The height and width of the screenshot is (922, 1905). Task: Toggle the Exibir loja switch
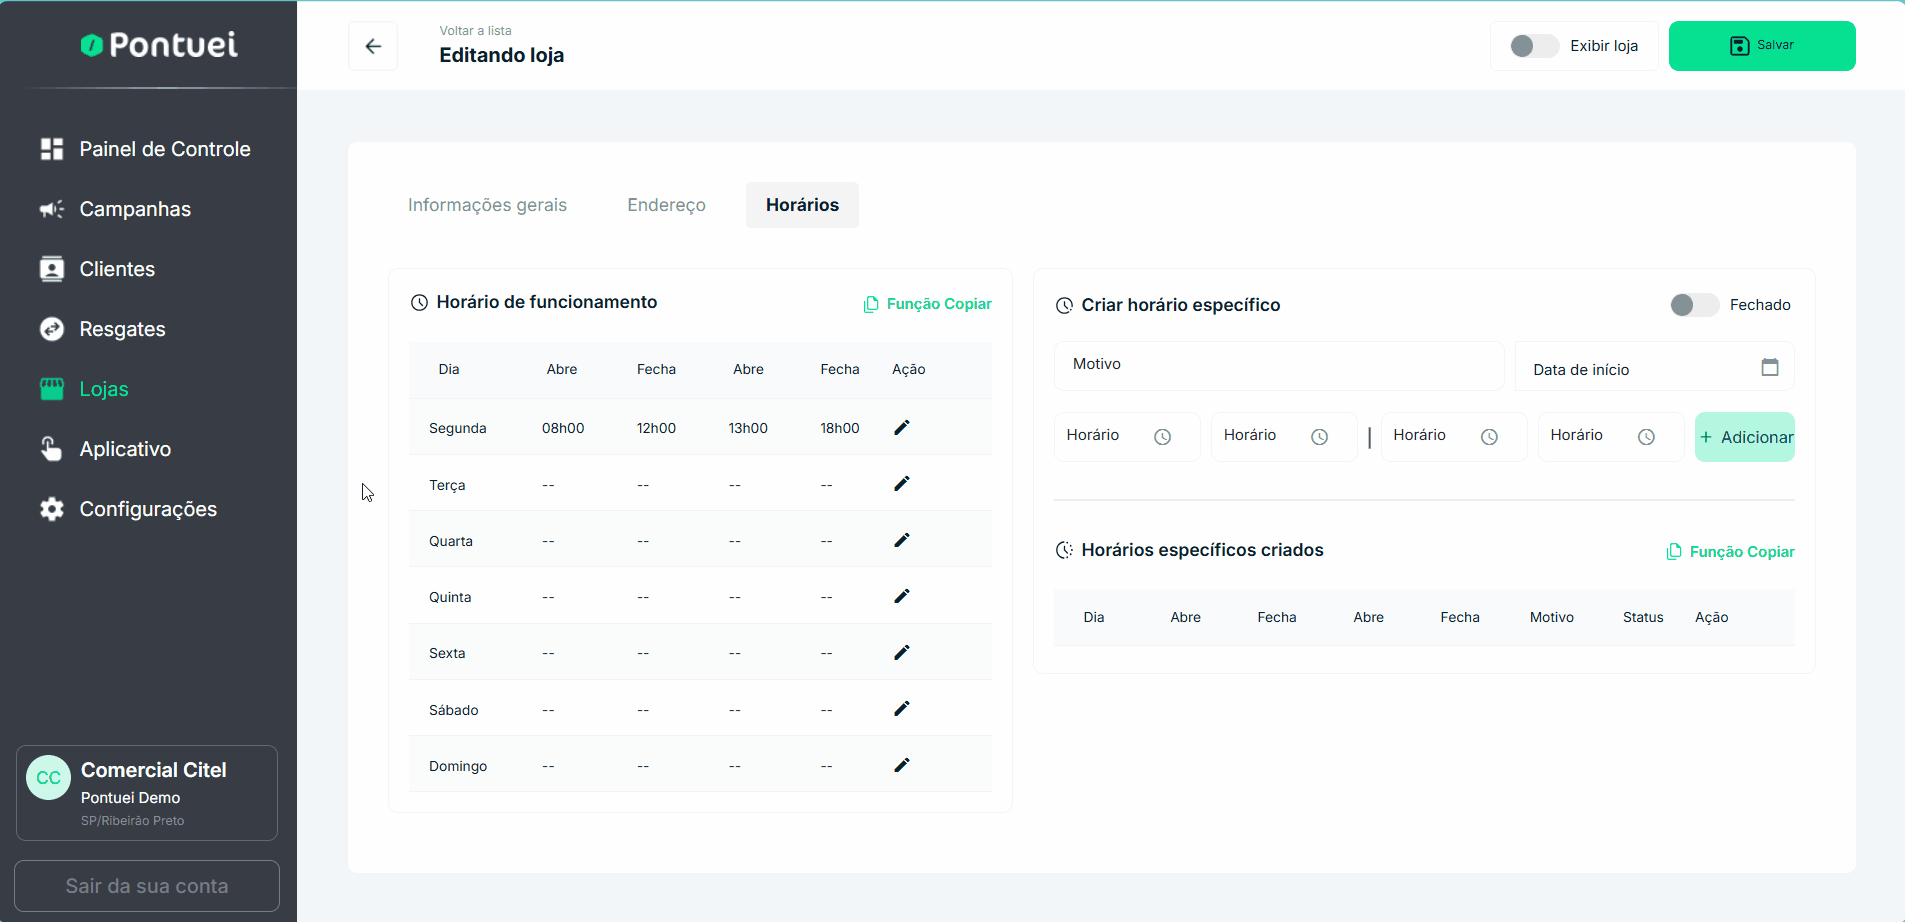(1533, 46)
